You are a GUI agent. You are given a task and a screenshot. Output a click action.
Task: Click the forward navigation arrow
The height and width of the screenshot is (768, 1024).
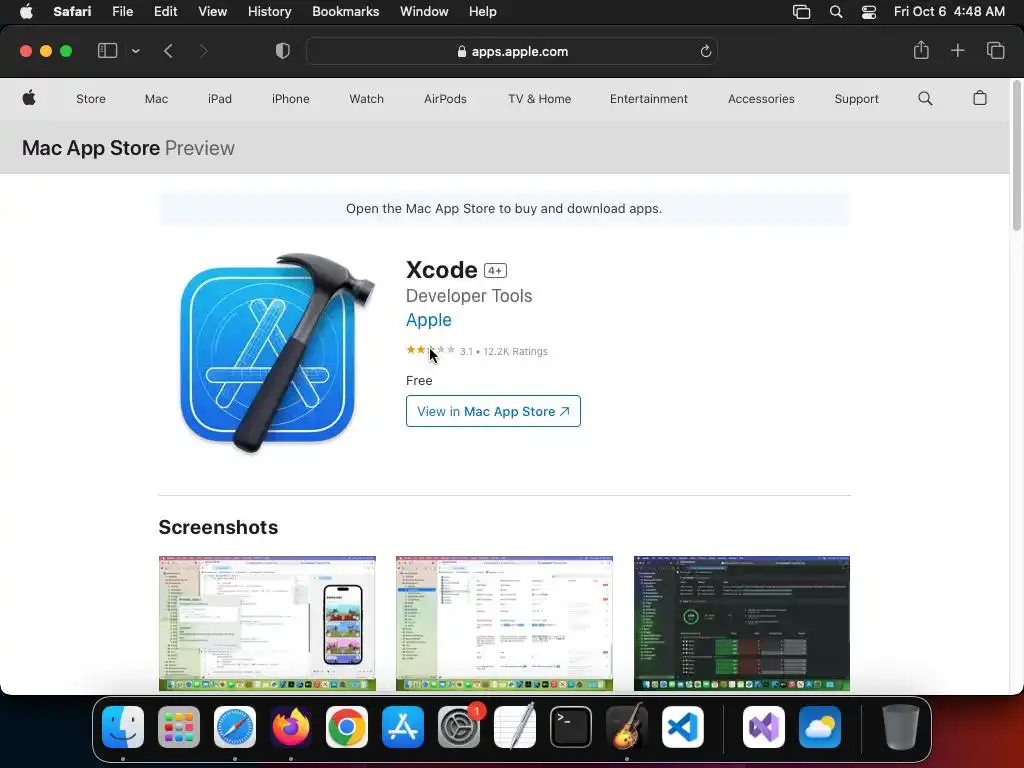[x=203, y=51]
